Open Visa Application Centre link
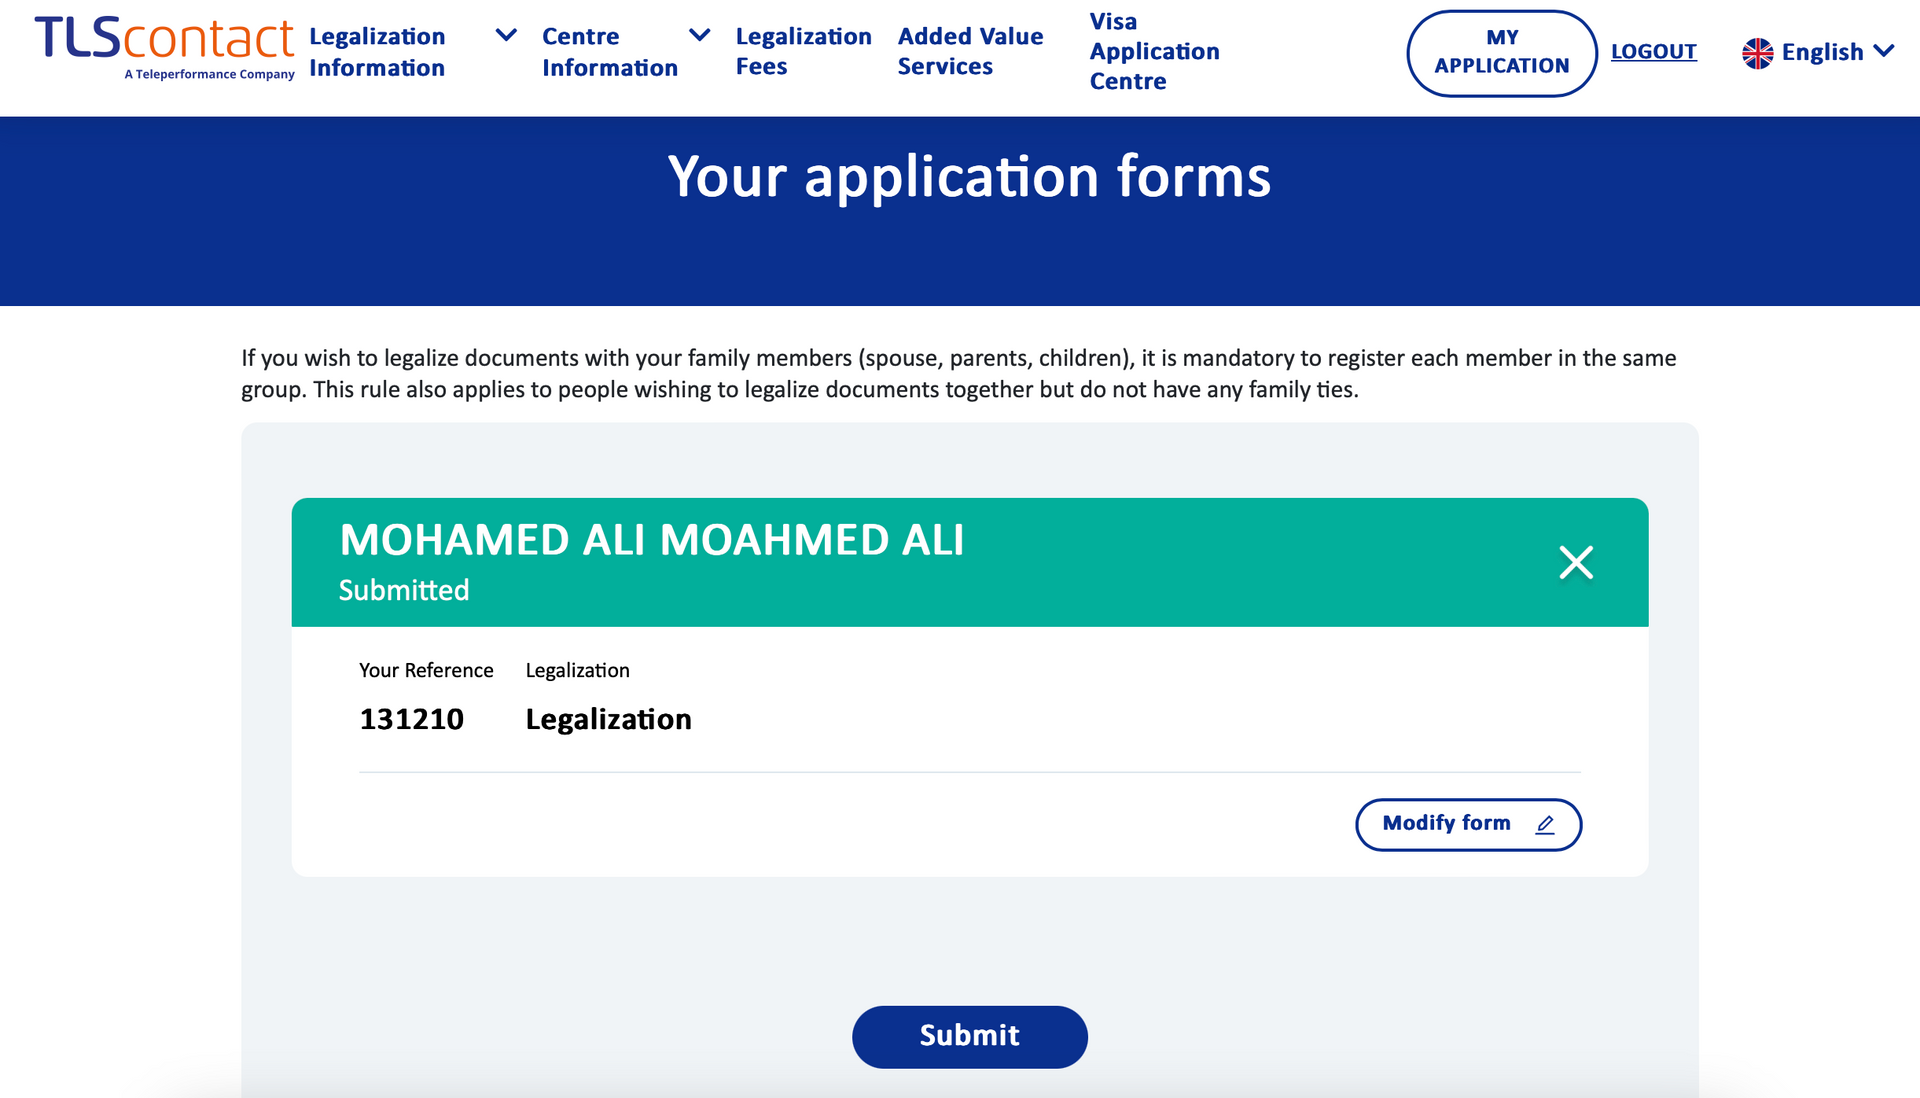 (1154, 51)
